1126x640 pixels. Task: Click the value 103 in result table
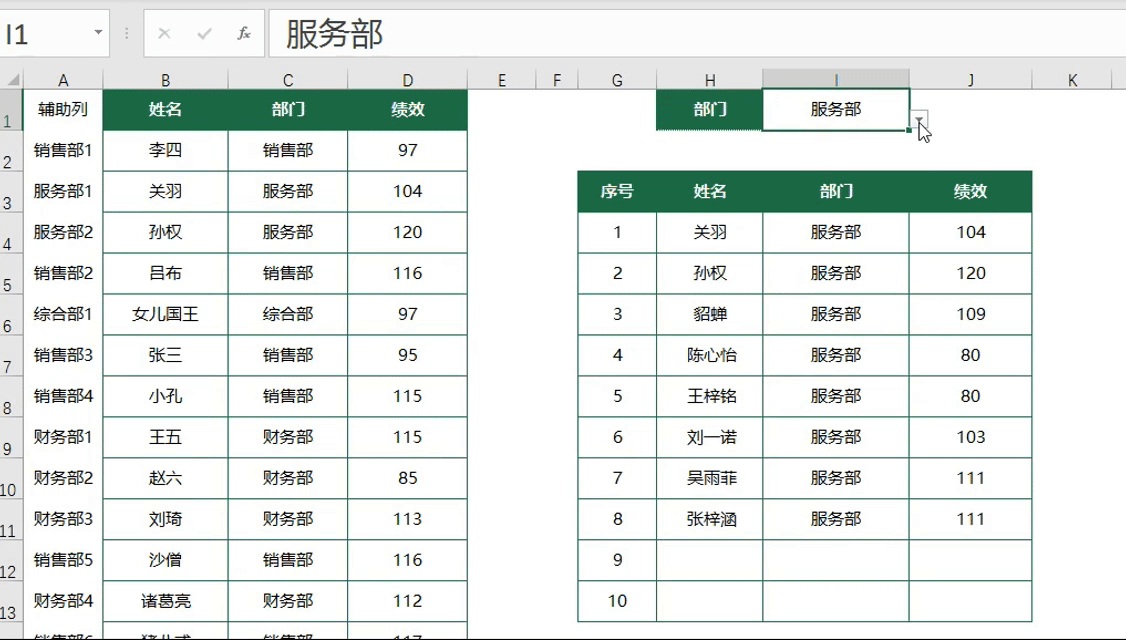[971, 437]
